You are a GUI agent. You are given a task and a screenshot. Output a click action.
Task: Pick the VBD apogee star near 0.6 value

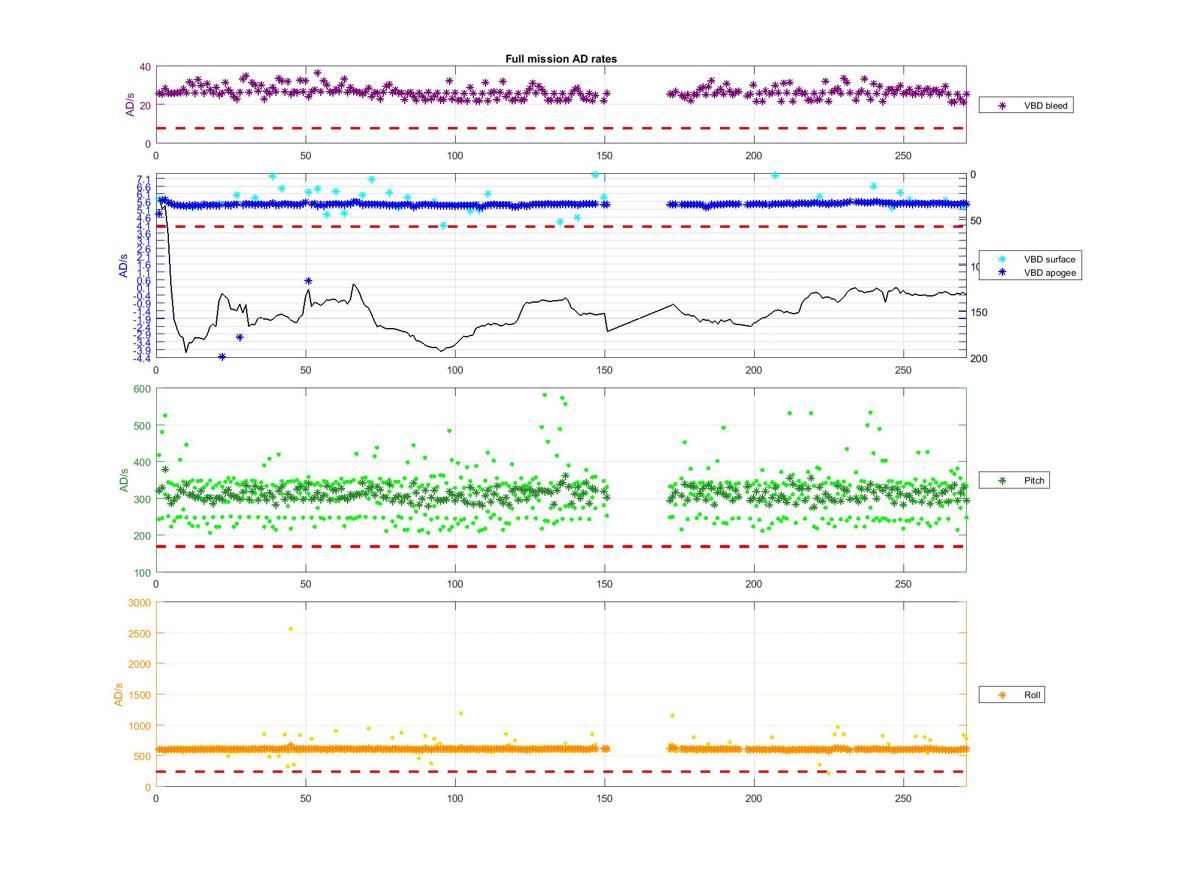pyautogui.click(x=308, y=281)
